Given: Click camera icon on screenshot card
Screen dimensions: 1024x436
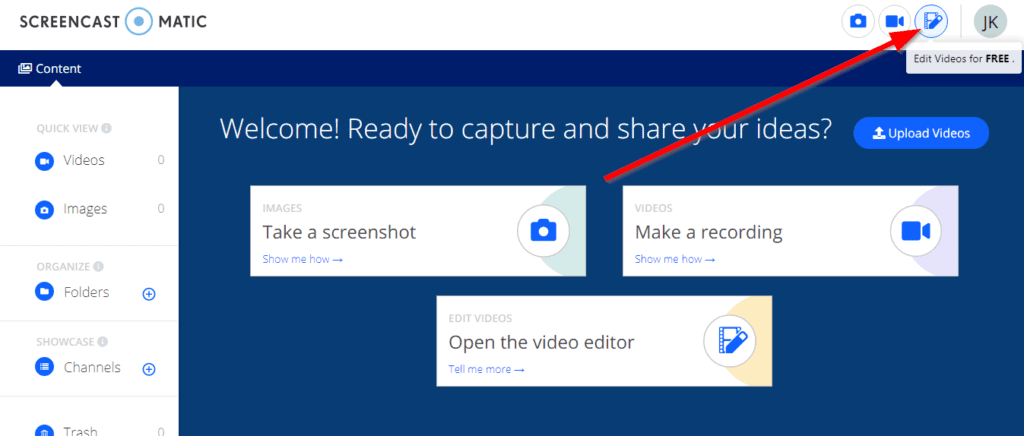Looking at the screenshot, I should (543, 230).
